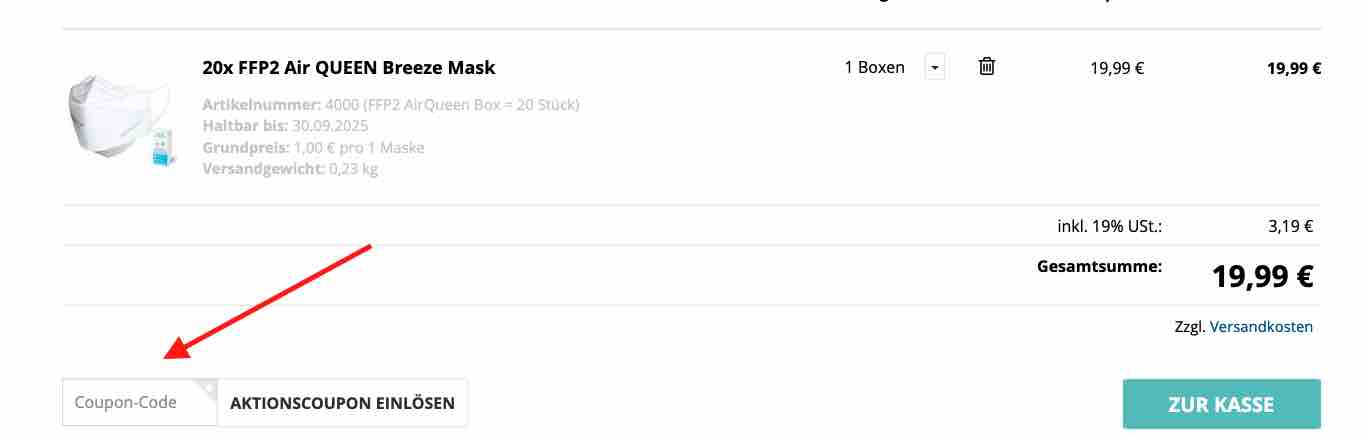This screenshot has height=436, width=1368.
Task: Open the 20x FFP2 Air QUEEN Breeze Mask title
Action: (348, 67)
